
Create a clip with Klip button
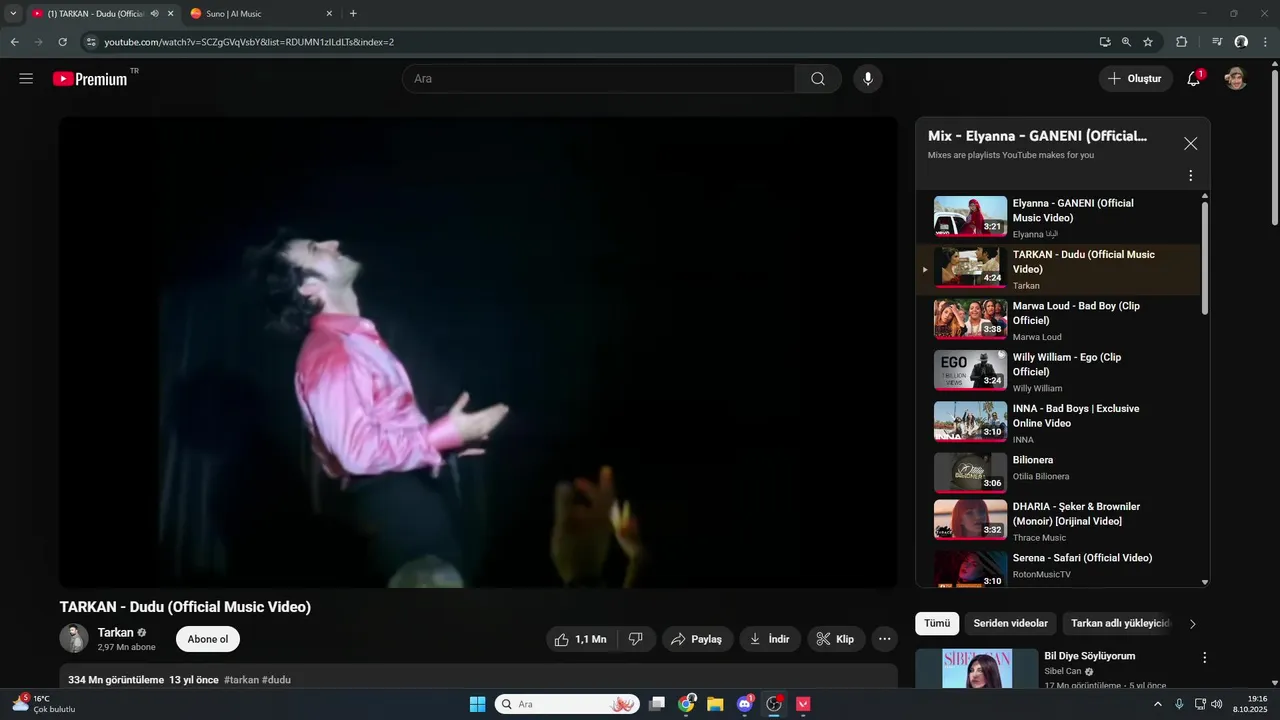click(x=836, y=639)
